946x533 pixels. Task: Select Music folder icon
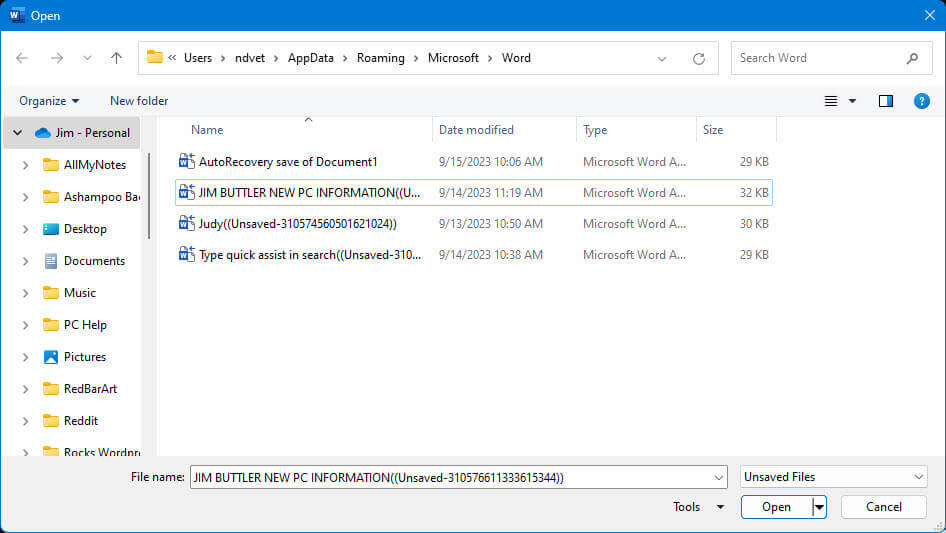(x=51, y=293)
